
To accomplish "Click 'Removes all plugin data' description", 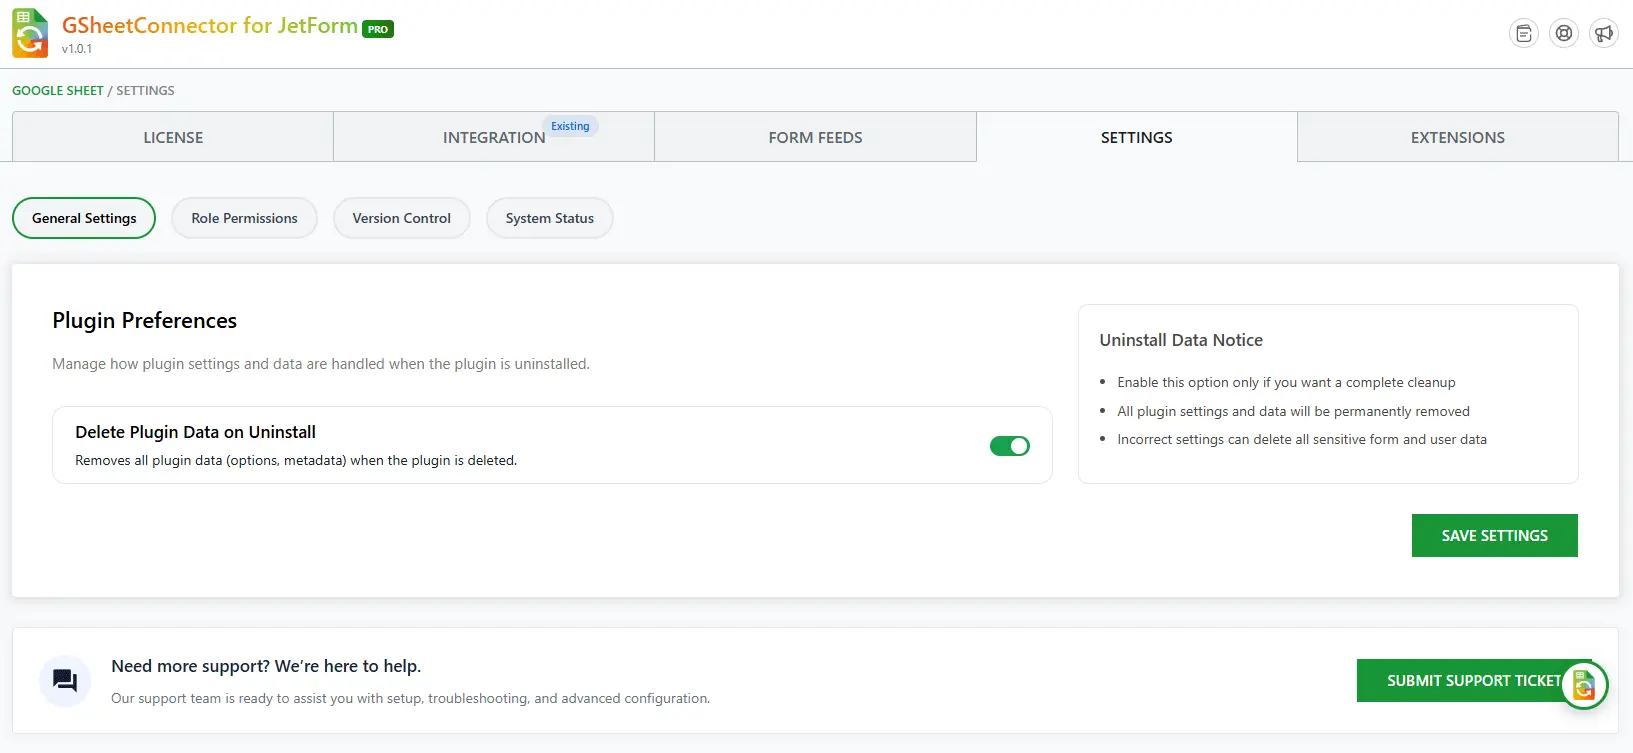I will click(x=296, y=460).
